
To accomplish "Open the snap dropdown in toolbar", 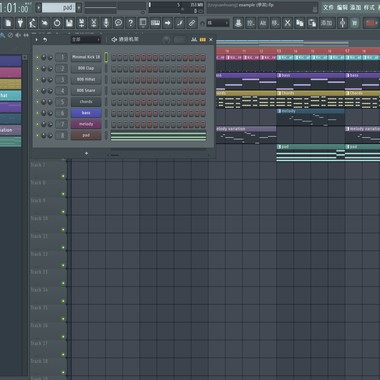I will [218, 23].
